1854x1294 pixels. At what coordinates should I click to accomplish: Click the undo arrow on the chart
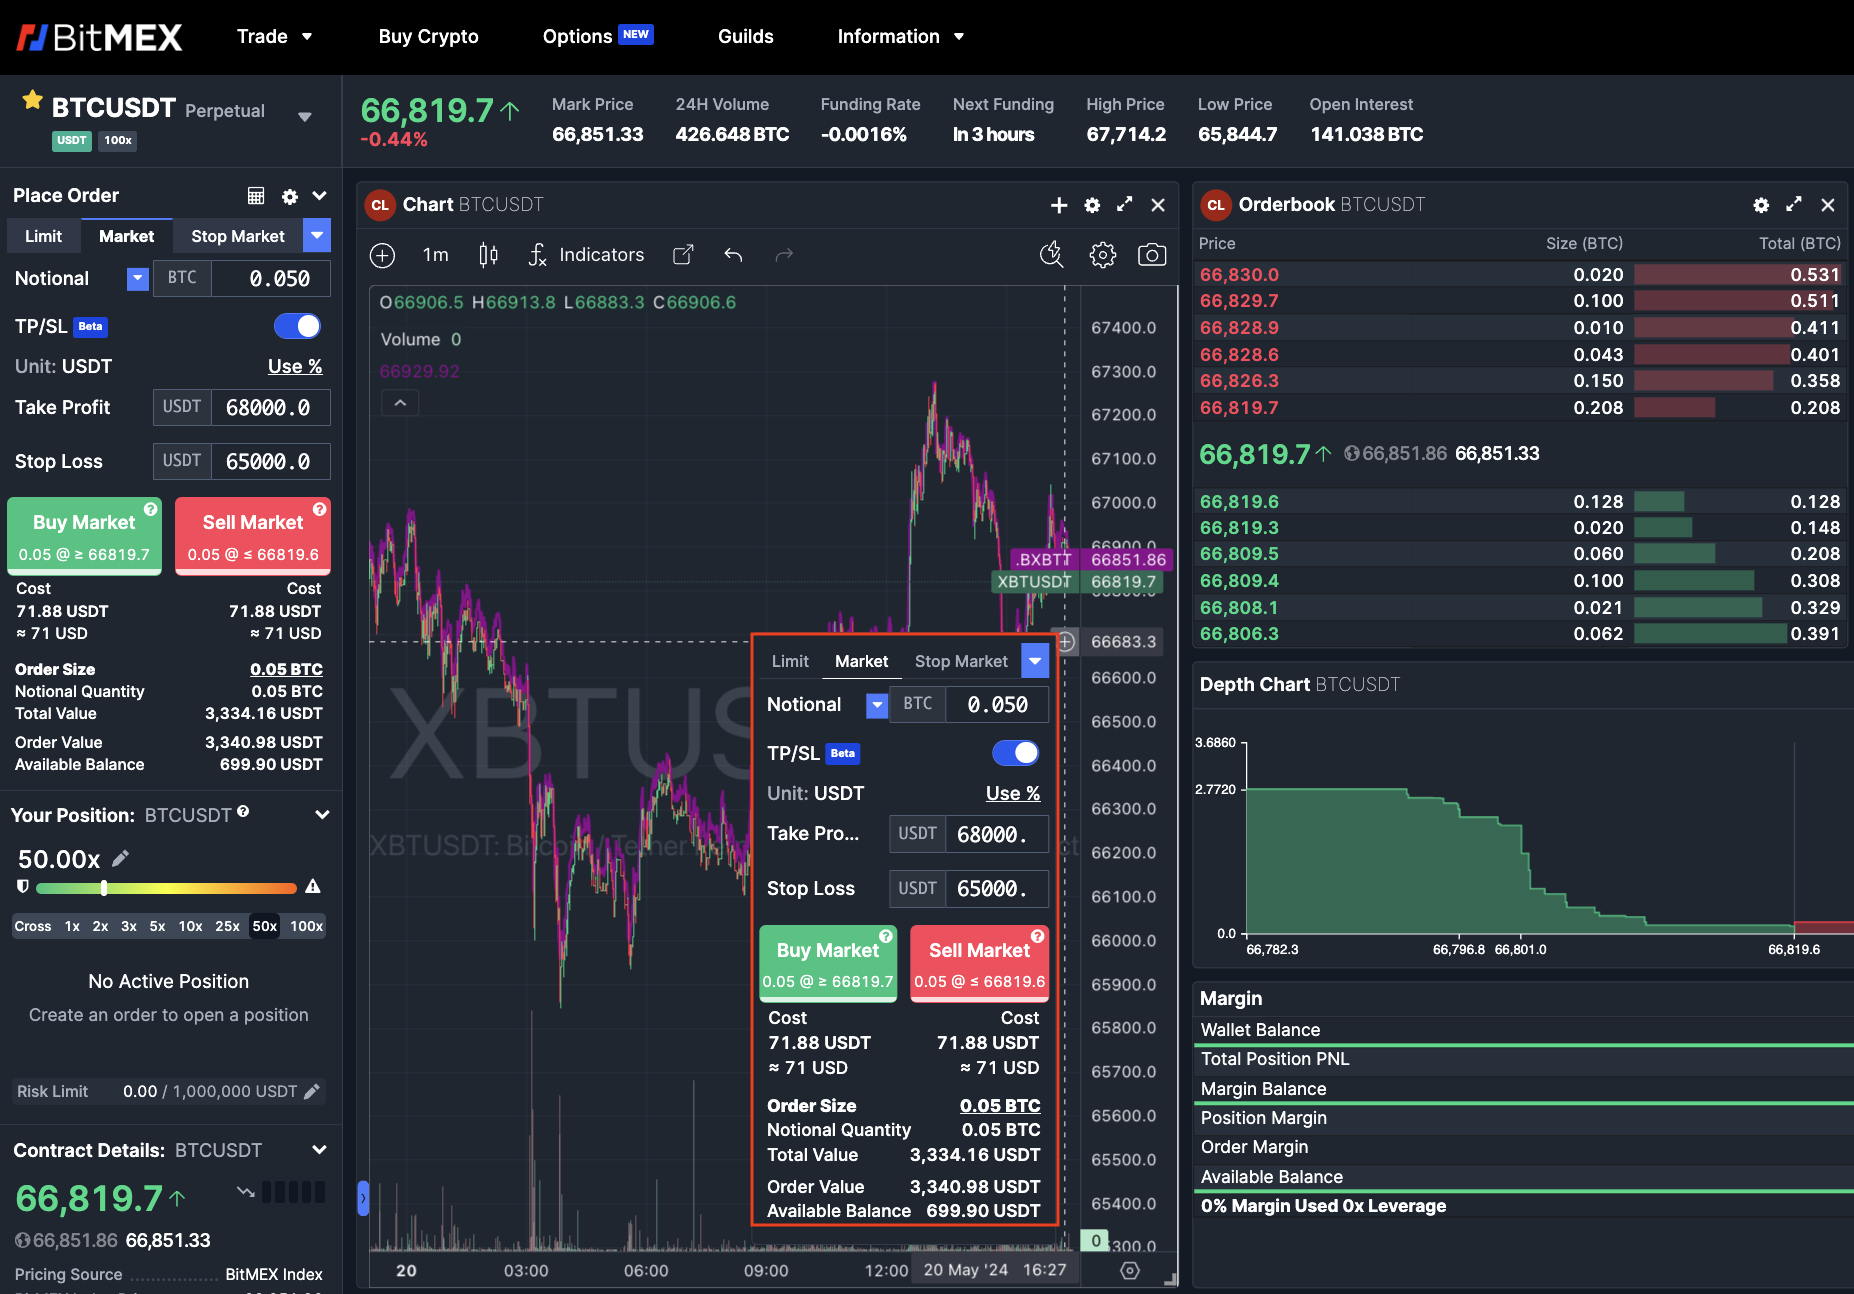[733, 255]
